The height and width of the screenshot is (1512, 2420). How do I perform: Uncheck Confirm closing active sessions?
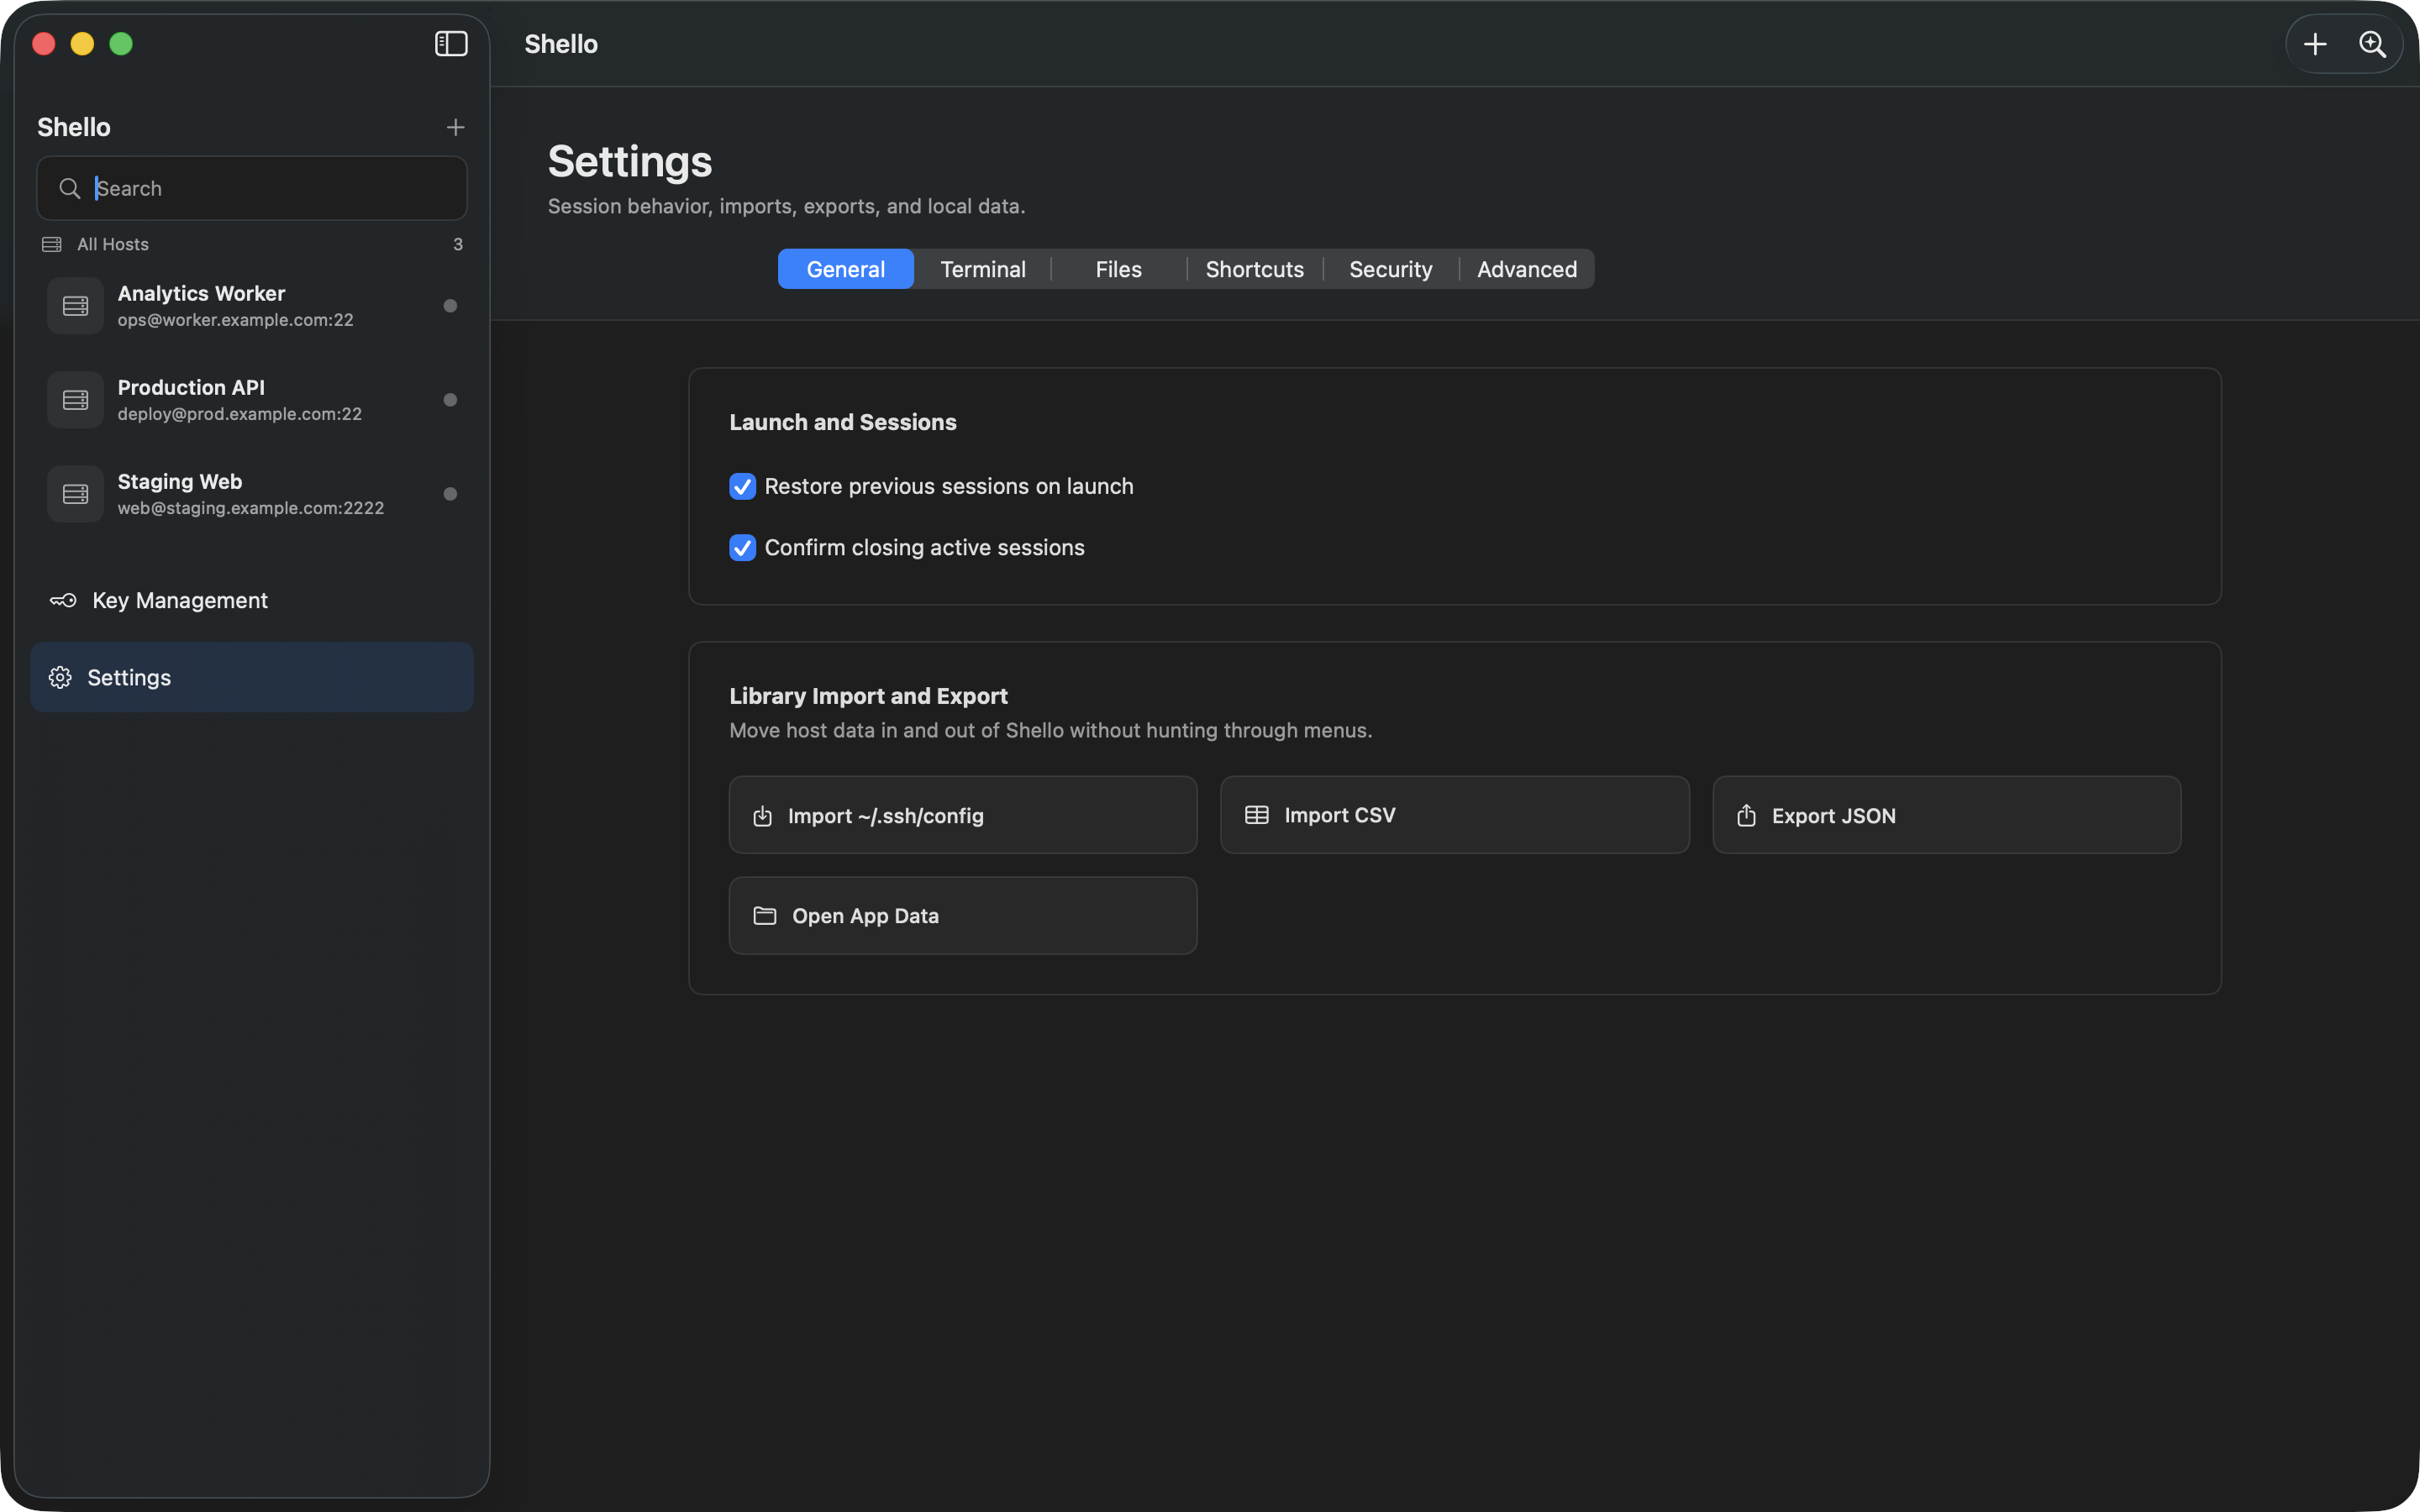click(742, 548)
